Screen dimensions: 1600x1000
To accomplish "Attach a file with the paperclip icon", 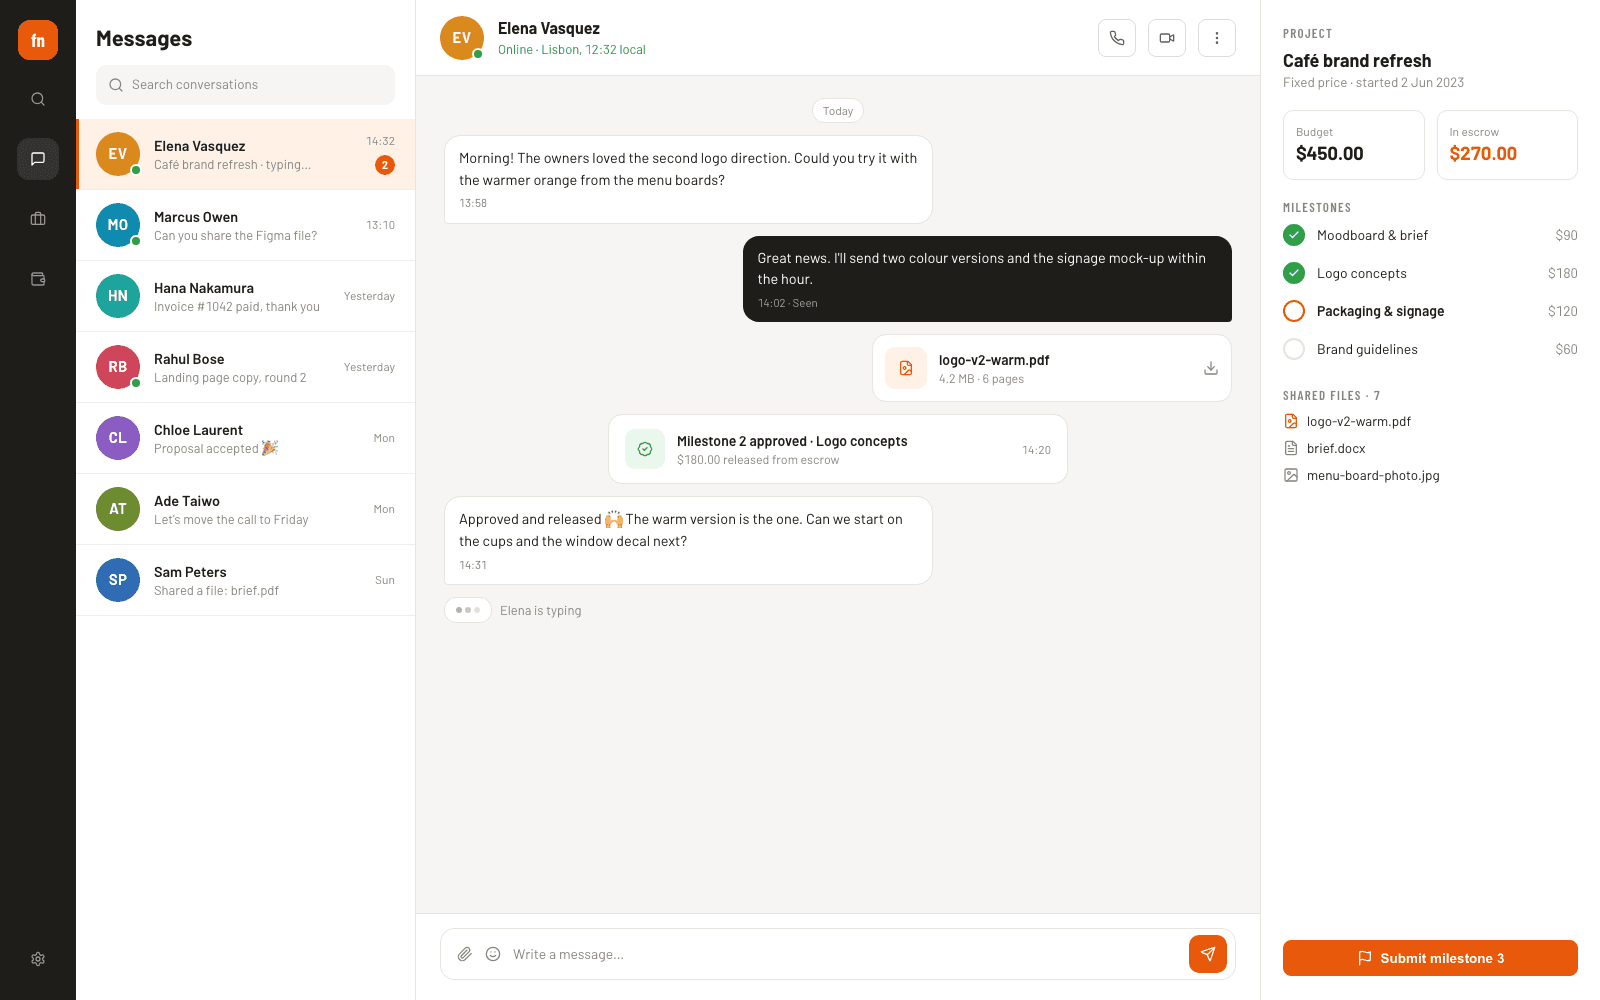I will tap(465, 954).
